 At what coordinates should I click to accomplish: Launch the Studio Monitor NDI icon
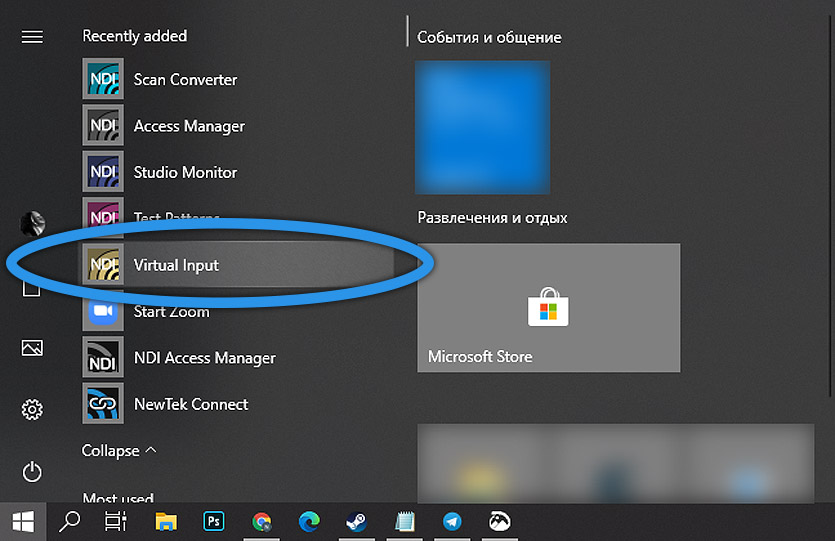(103, 171)
